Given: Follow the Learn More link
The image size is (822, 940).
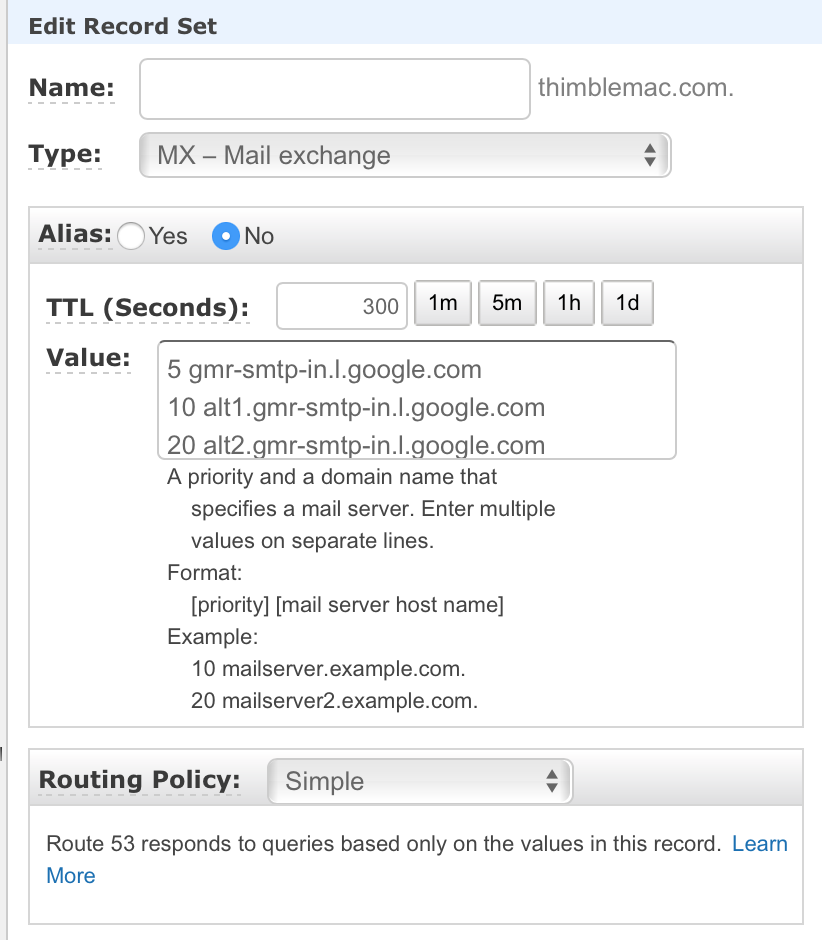Looking at the screenshot, I should 759,844.
